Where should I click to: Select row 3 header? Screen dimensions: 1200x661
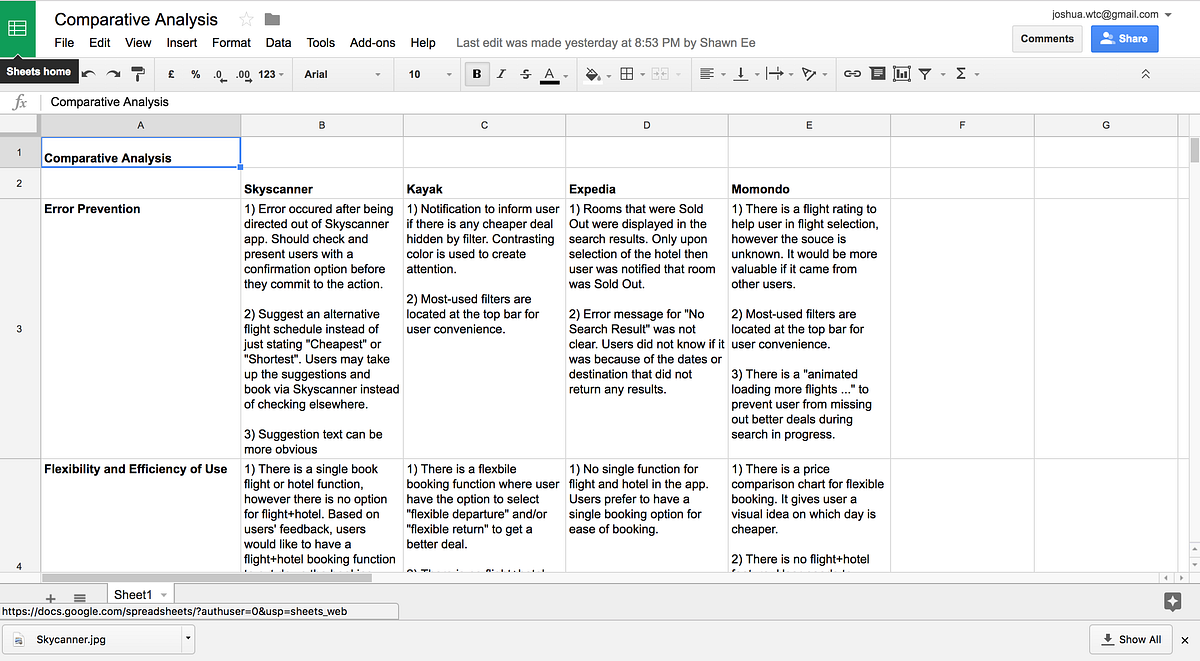(20, 329)
